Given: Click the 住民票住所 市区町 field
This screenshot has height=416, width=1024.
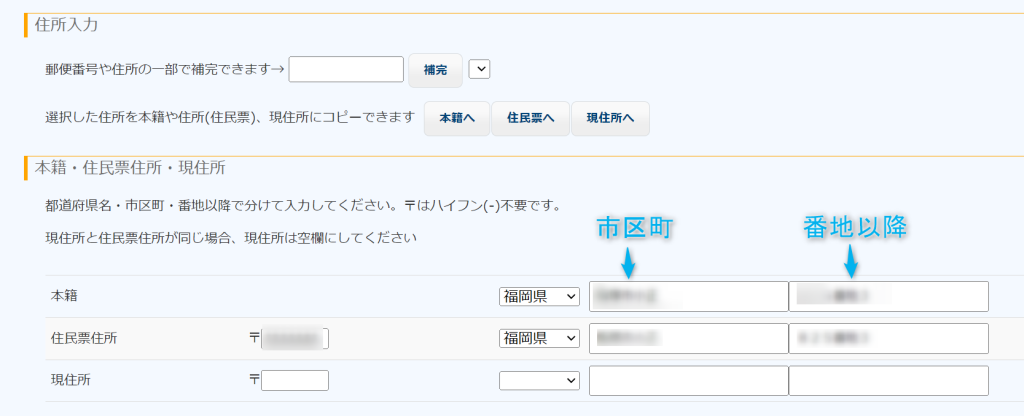Looking at the screenshot, I should click(x=688, y=339).
